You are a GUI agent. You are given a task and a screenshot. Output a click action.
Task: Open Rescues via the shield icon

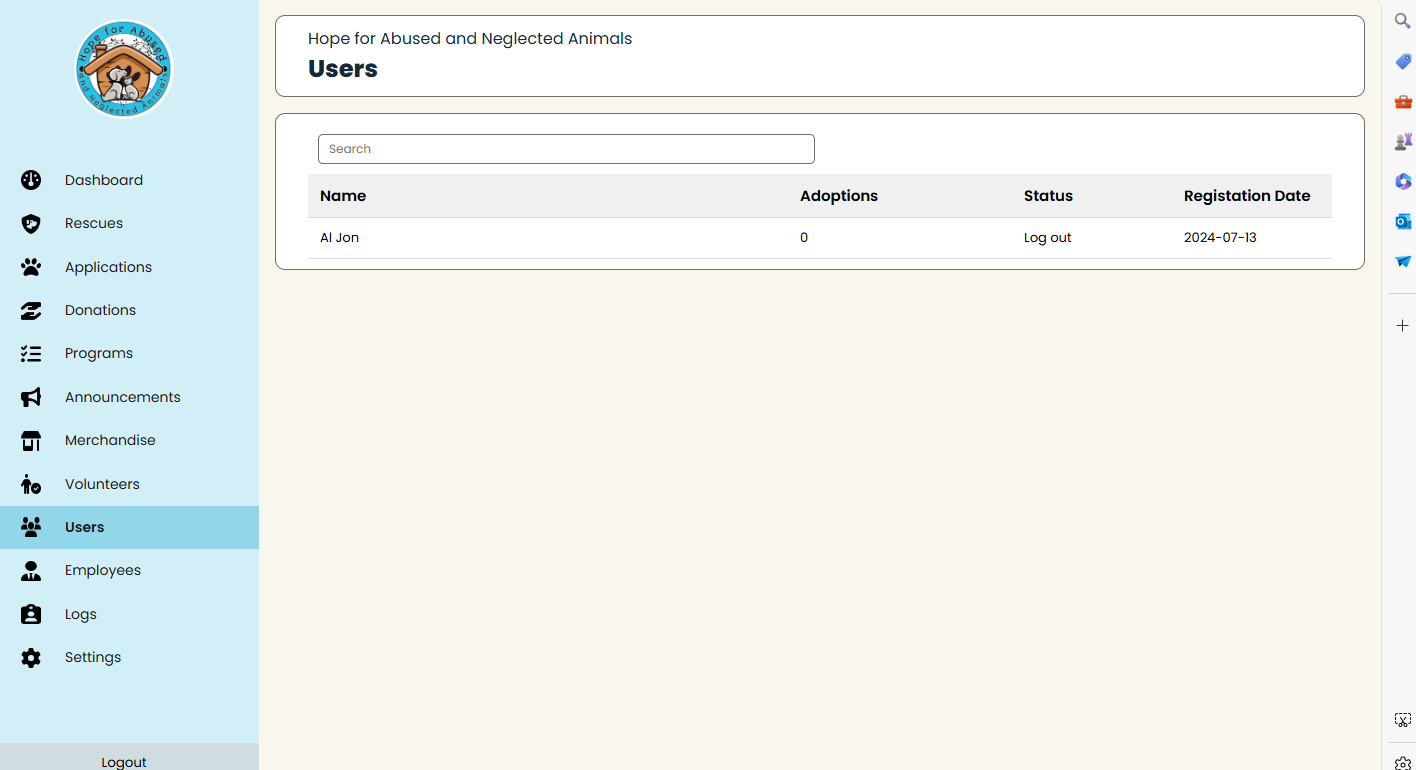31,223
